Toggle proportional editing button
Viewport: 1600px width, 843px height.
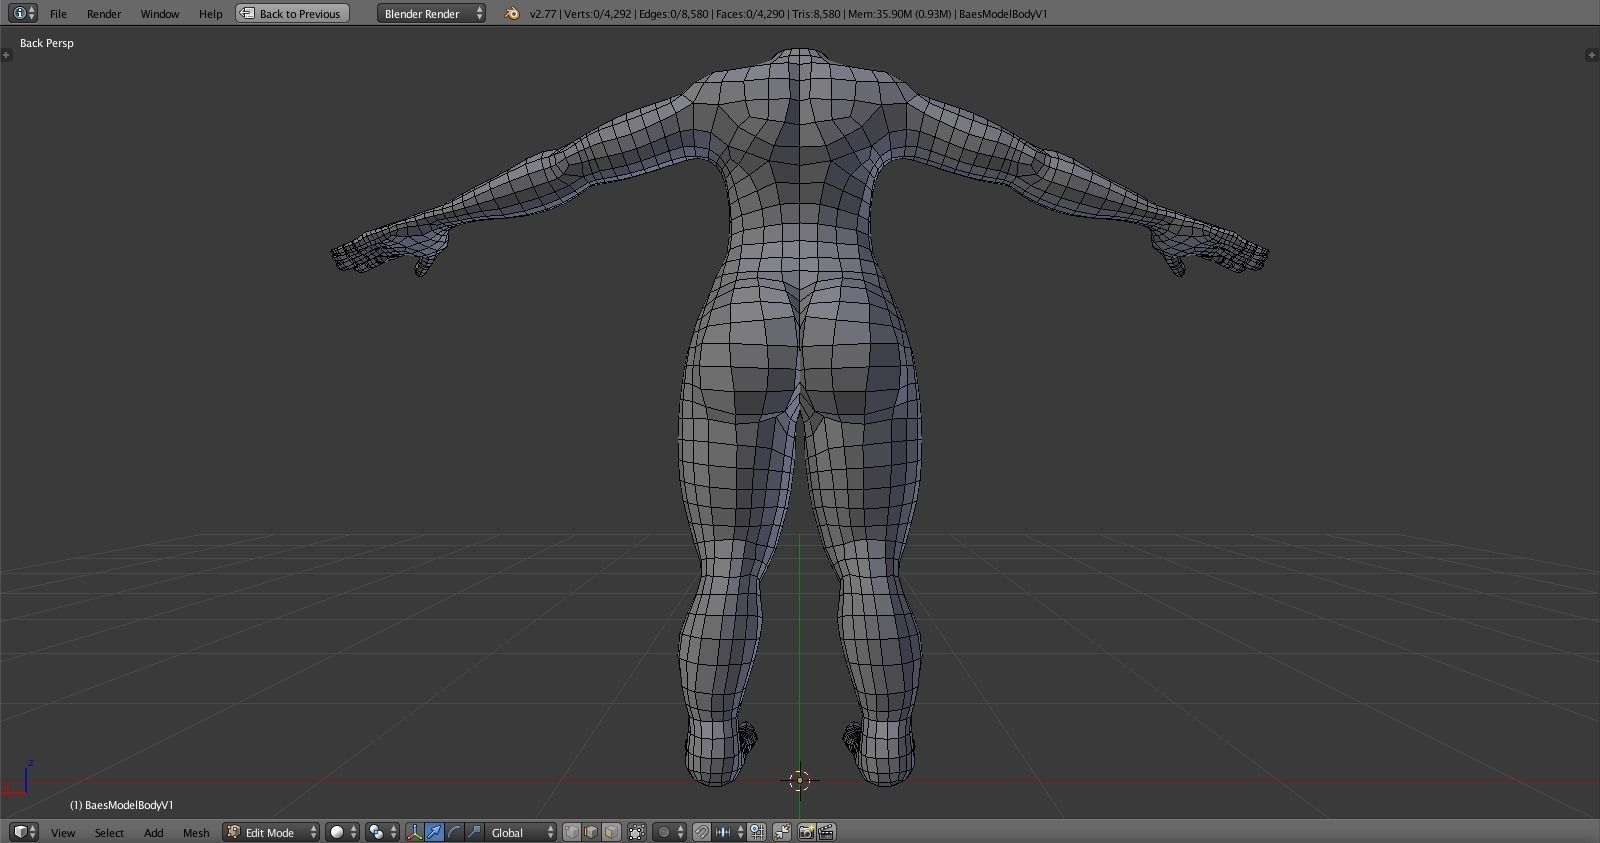click(664, 832)
